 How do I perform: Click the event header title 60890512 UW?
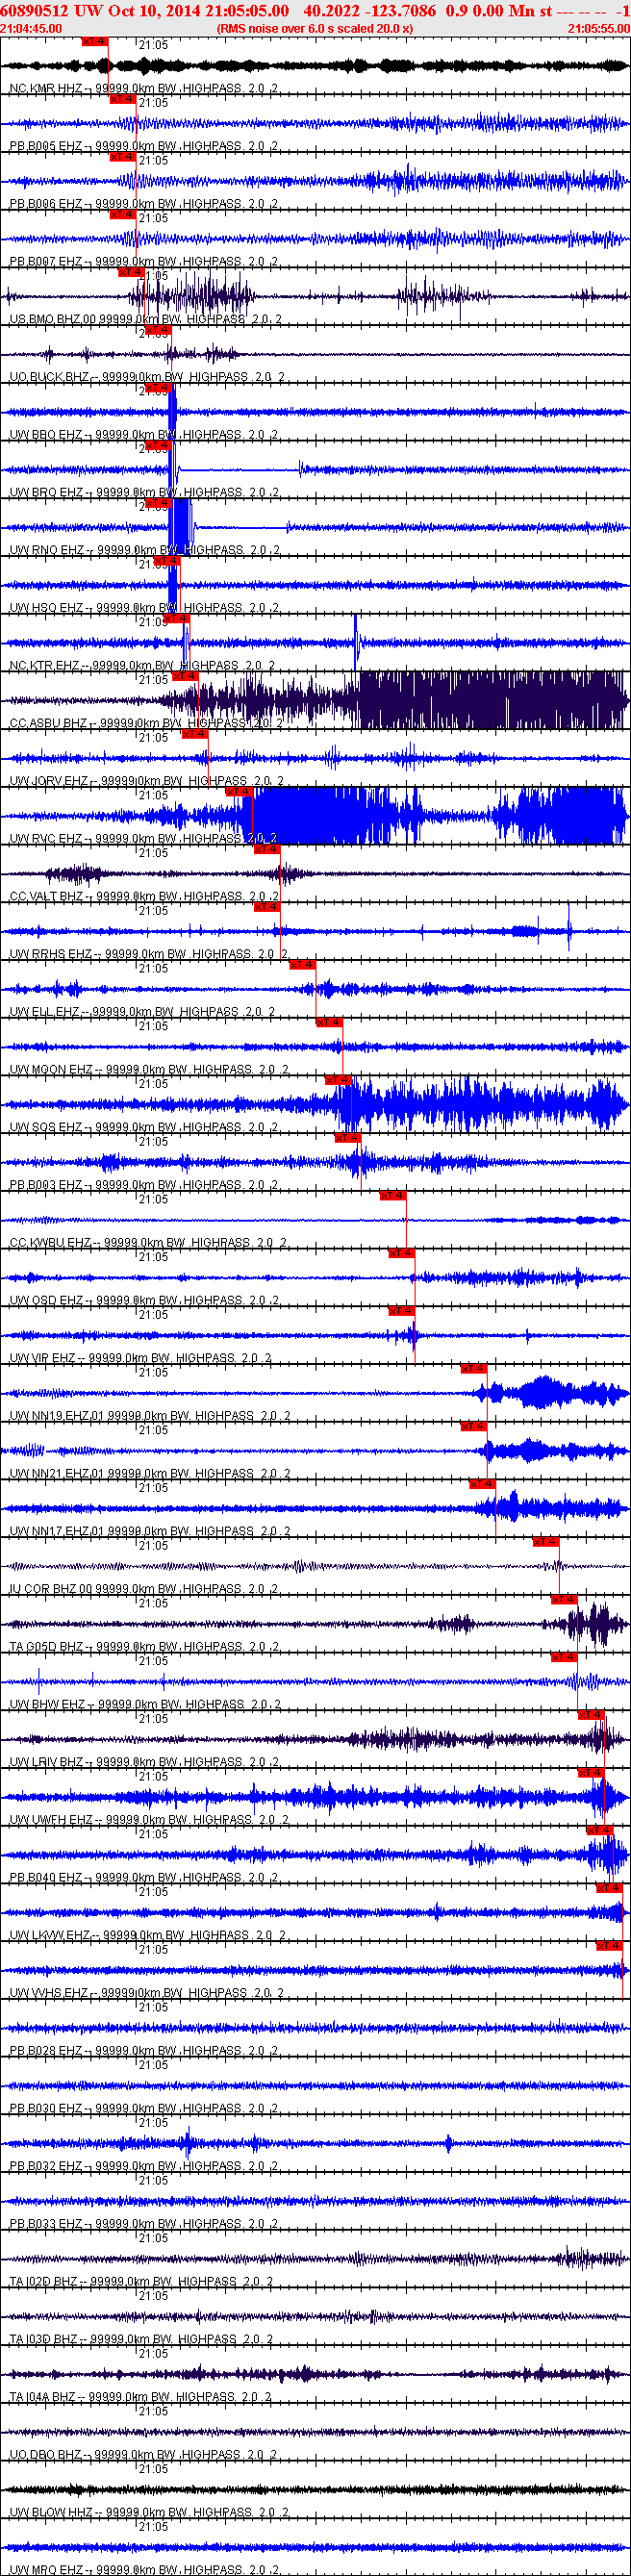click(x=53, y=10)
